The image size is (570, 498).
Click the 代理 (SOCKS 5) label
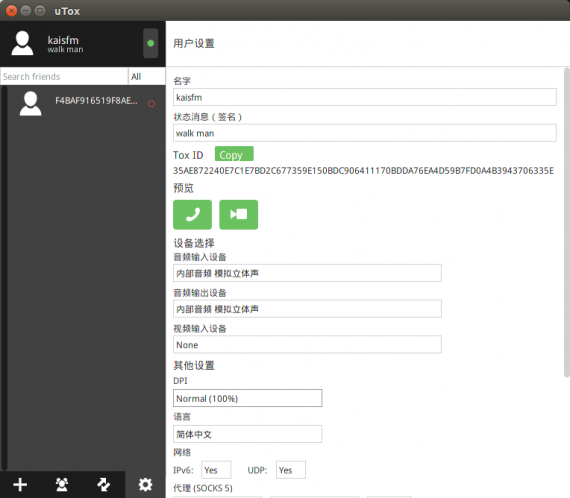tap(202, 488)
